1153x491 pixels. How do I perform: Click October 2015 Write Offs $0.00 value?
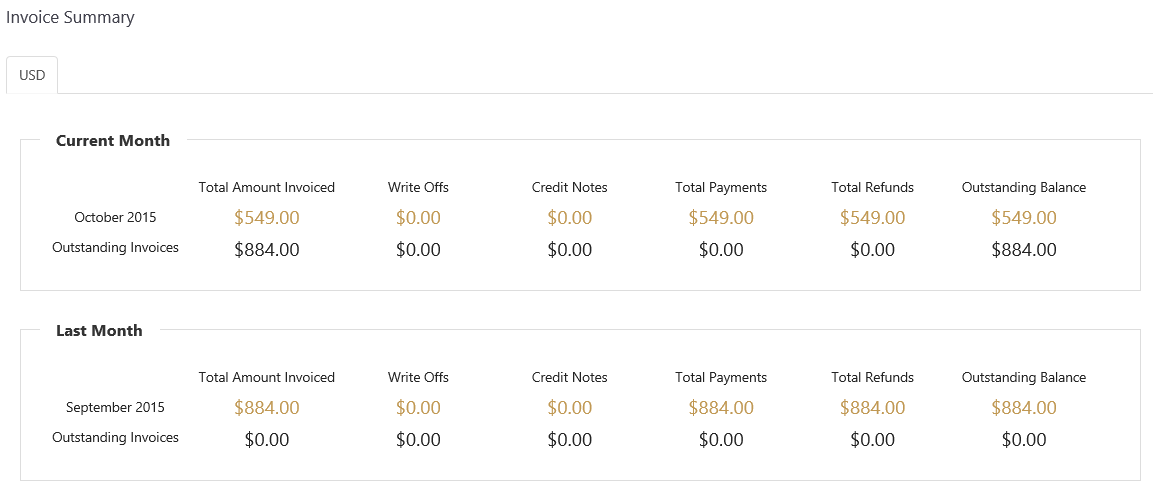pos(418,218)
